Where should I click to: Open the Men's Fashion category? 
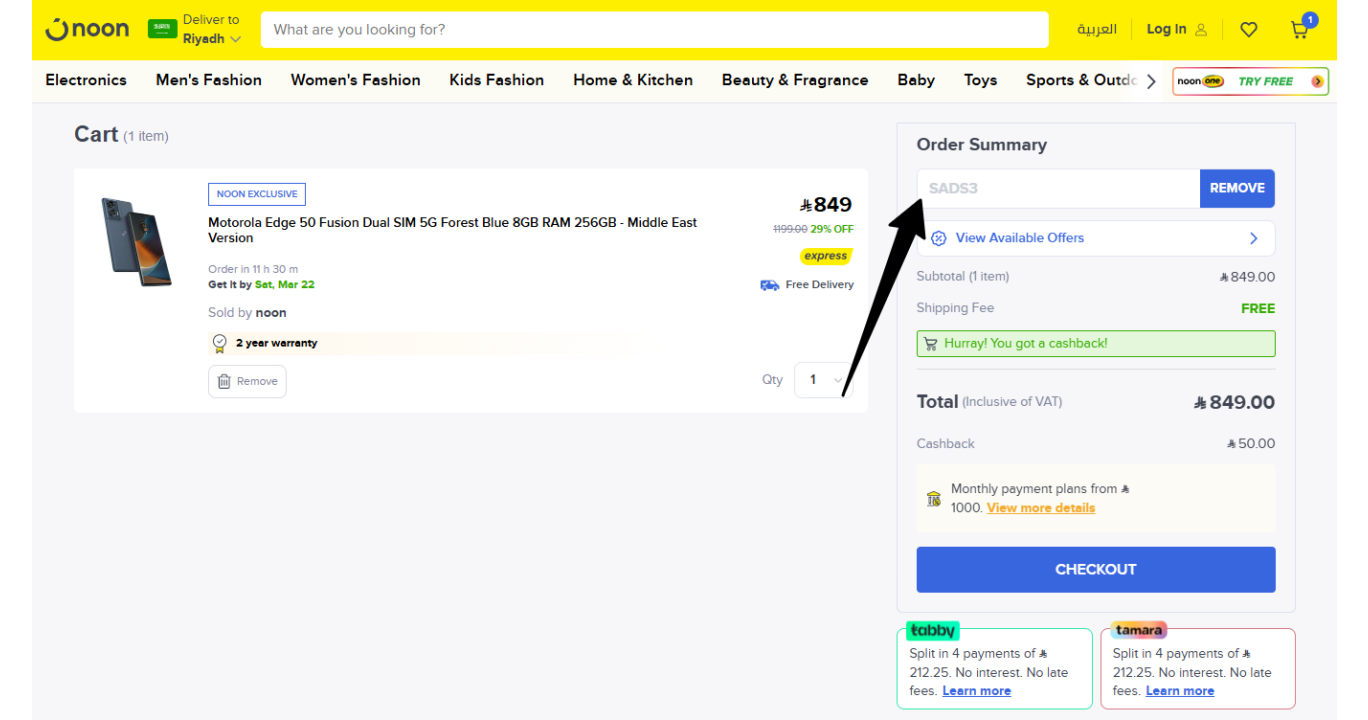pyautogui.click(x=209, y=80)
